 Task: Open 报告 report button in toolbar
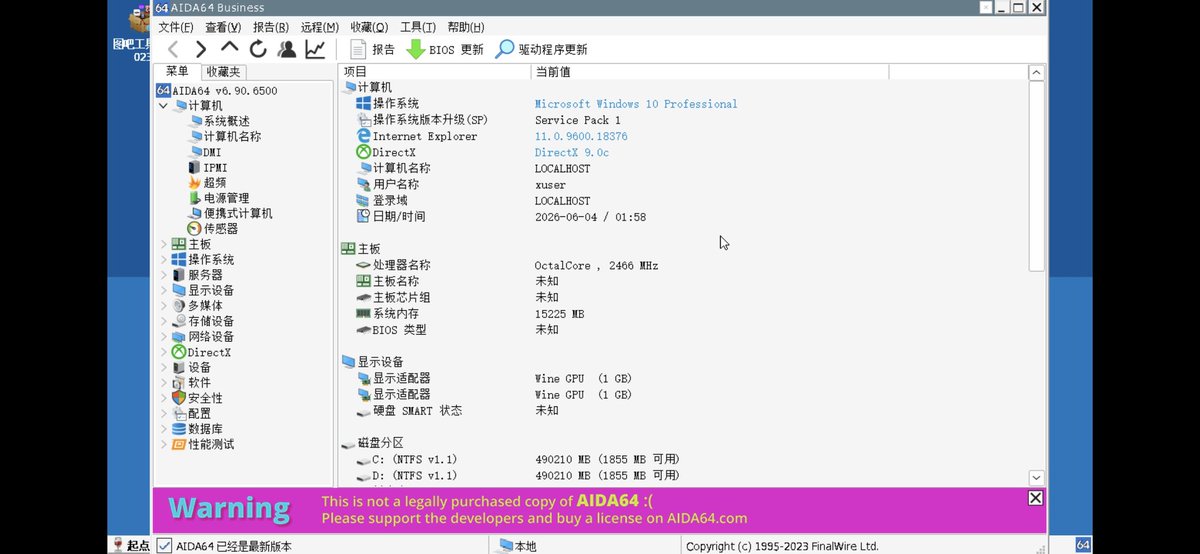coord(372,49)
